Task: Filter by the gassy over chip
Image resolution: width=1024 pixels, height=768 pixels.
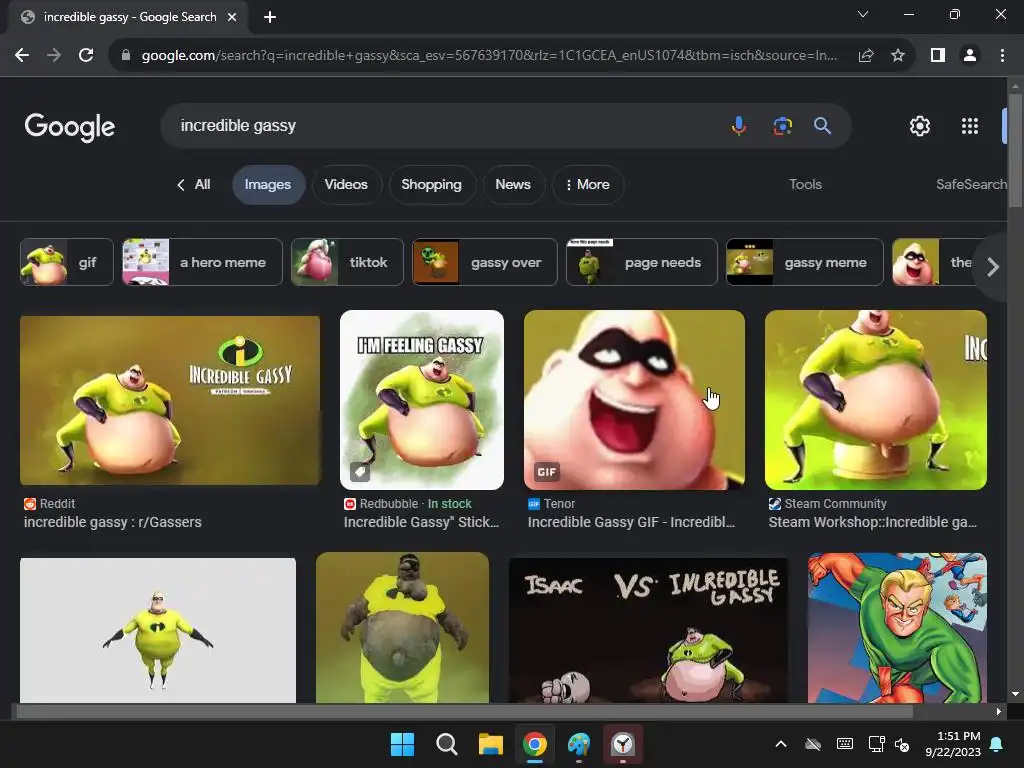Action: pos(485,262)
